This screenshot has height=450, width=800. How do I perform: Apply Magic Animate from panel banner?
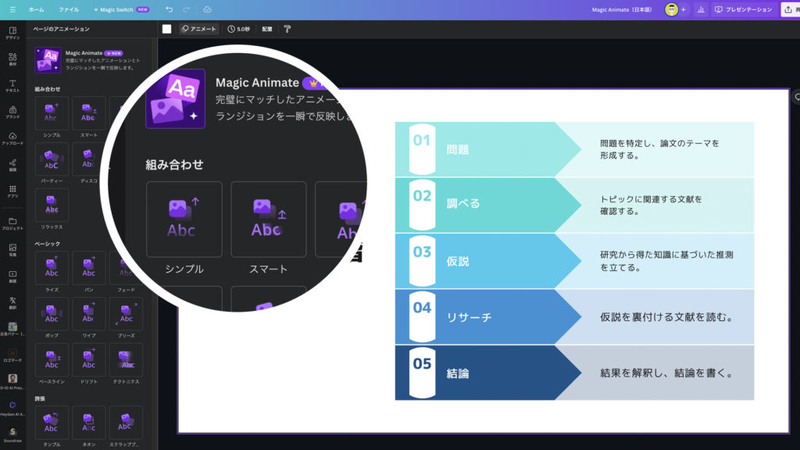tap(88, 60)
